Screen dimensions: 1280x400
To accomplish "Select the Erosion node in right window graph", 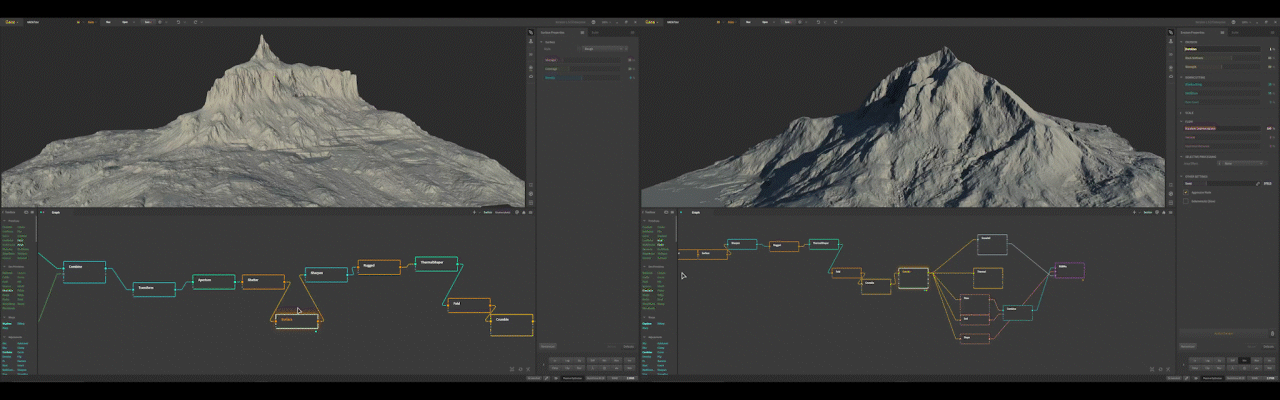I will [913, 278].
